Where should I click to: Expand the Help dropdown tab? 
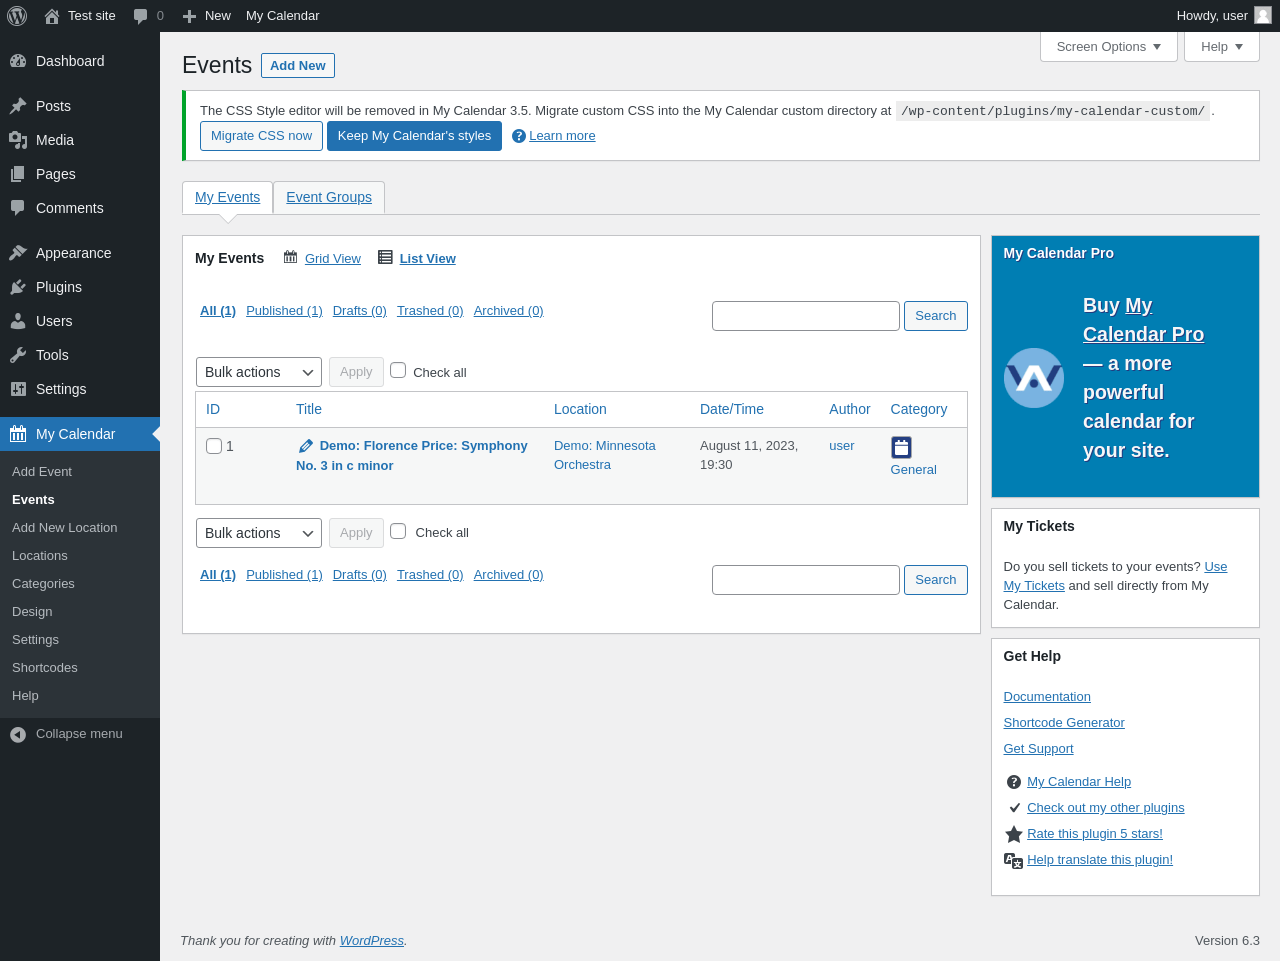[x=1221, y=47]
